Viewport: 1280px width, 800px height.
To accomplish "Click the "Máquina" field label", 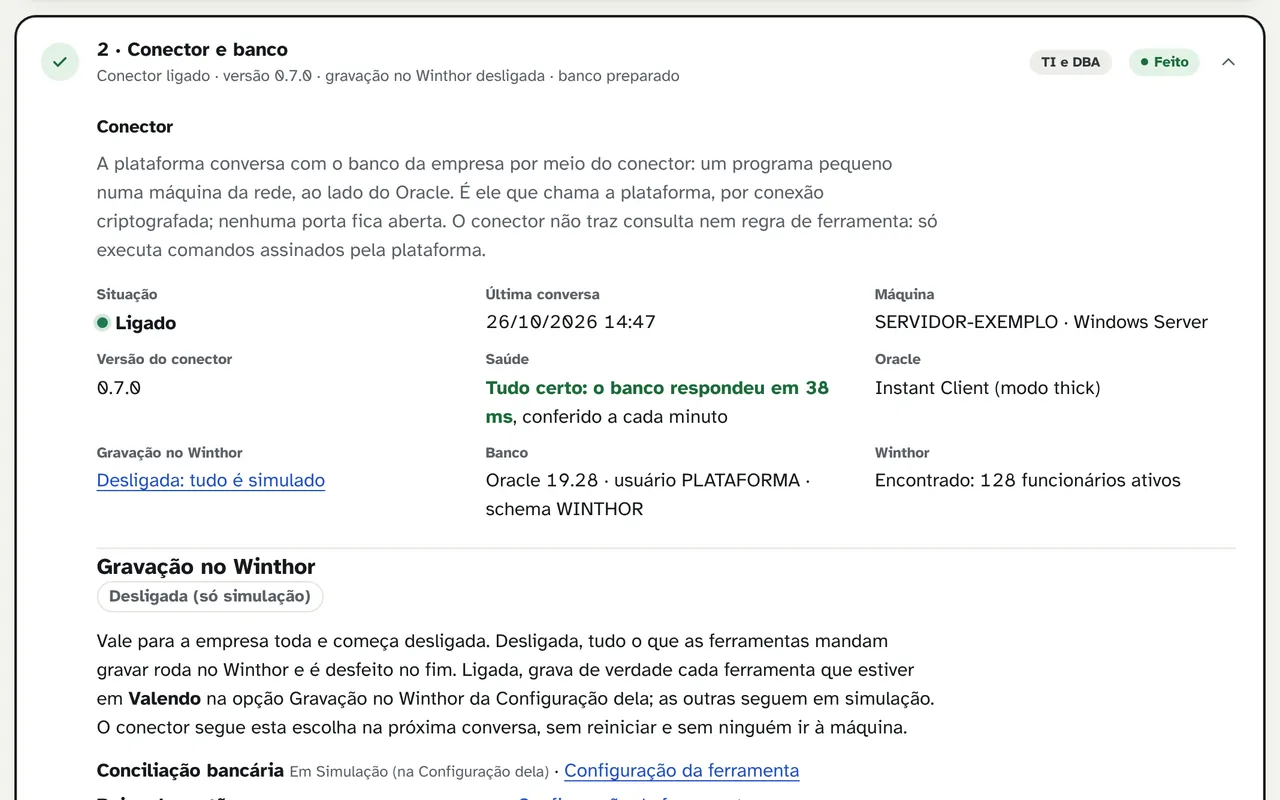I will point(905,295).
